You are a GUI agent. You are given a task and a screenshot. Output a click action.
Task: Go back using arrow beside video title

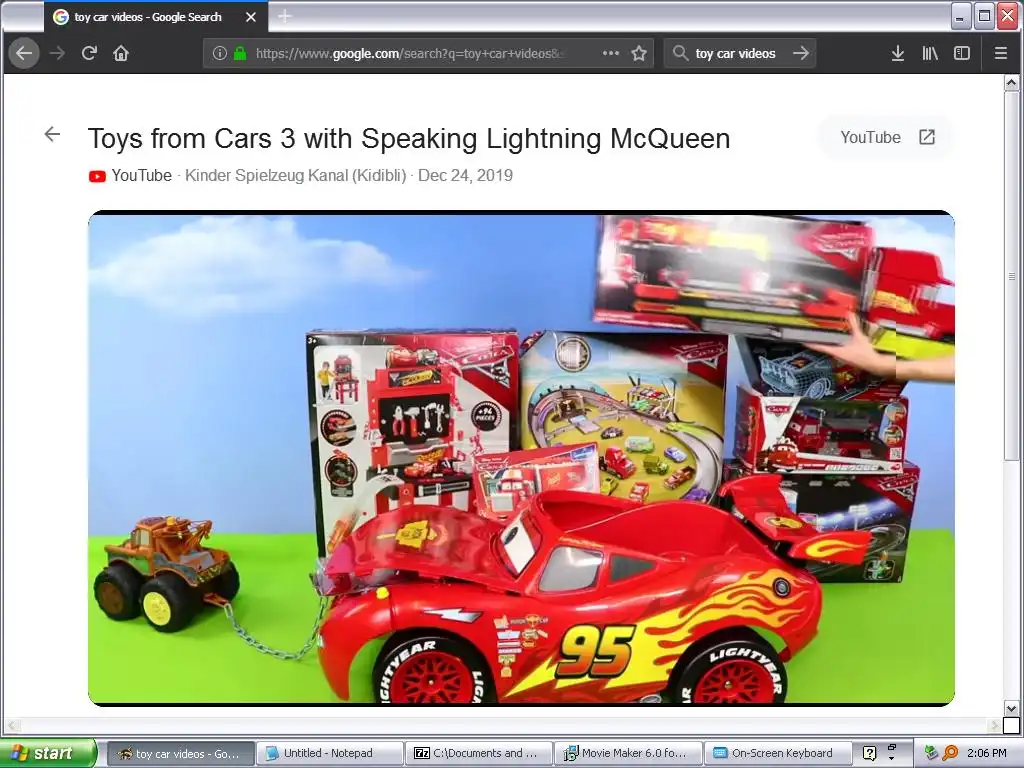[x=52, y=135]
